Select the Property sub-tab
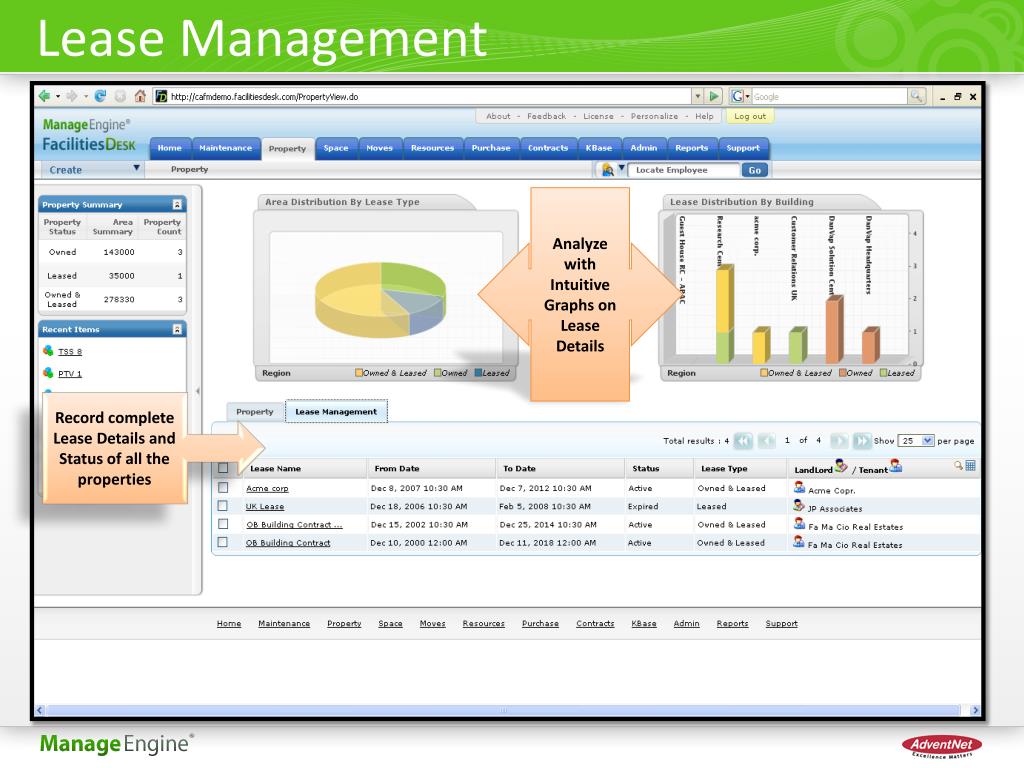This screenshot has width=1024, height=768. click(255, 411)
